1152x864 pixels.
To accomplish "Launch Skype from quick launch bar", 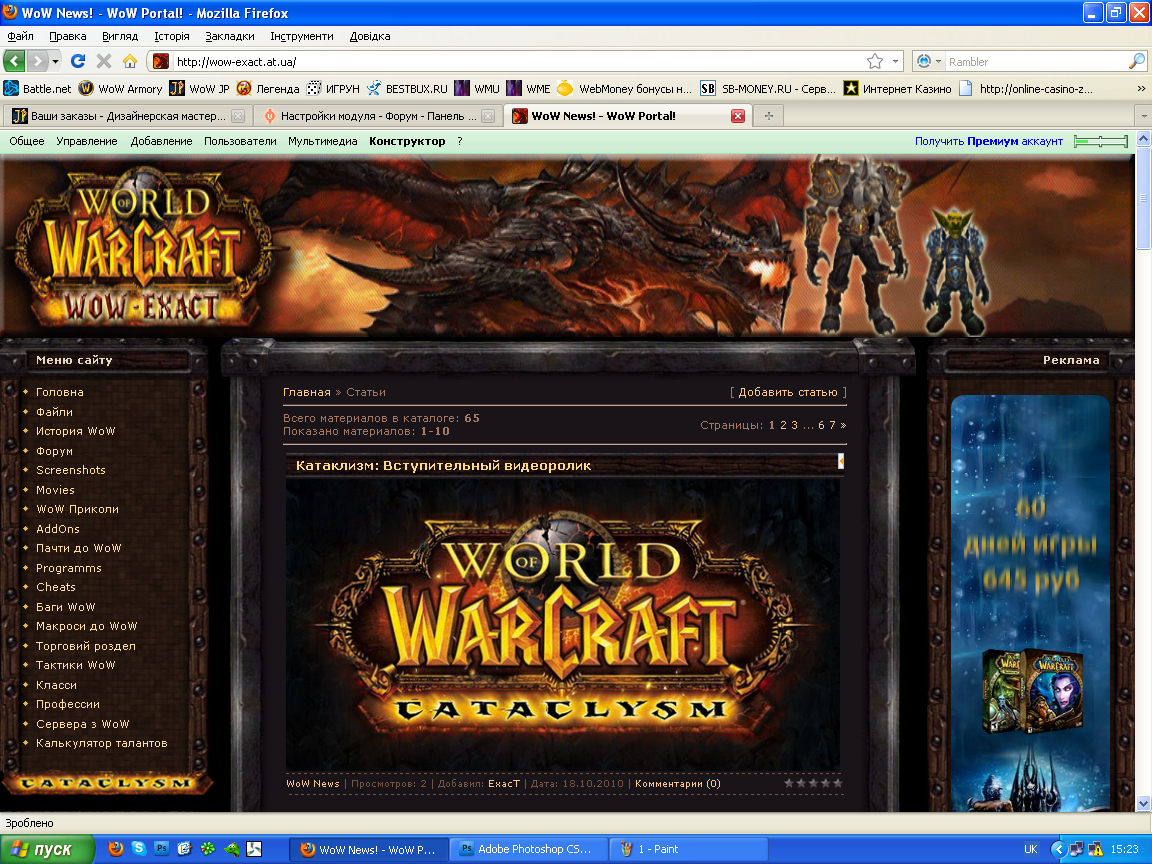I will 139,849.
